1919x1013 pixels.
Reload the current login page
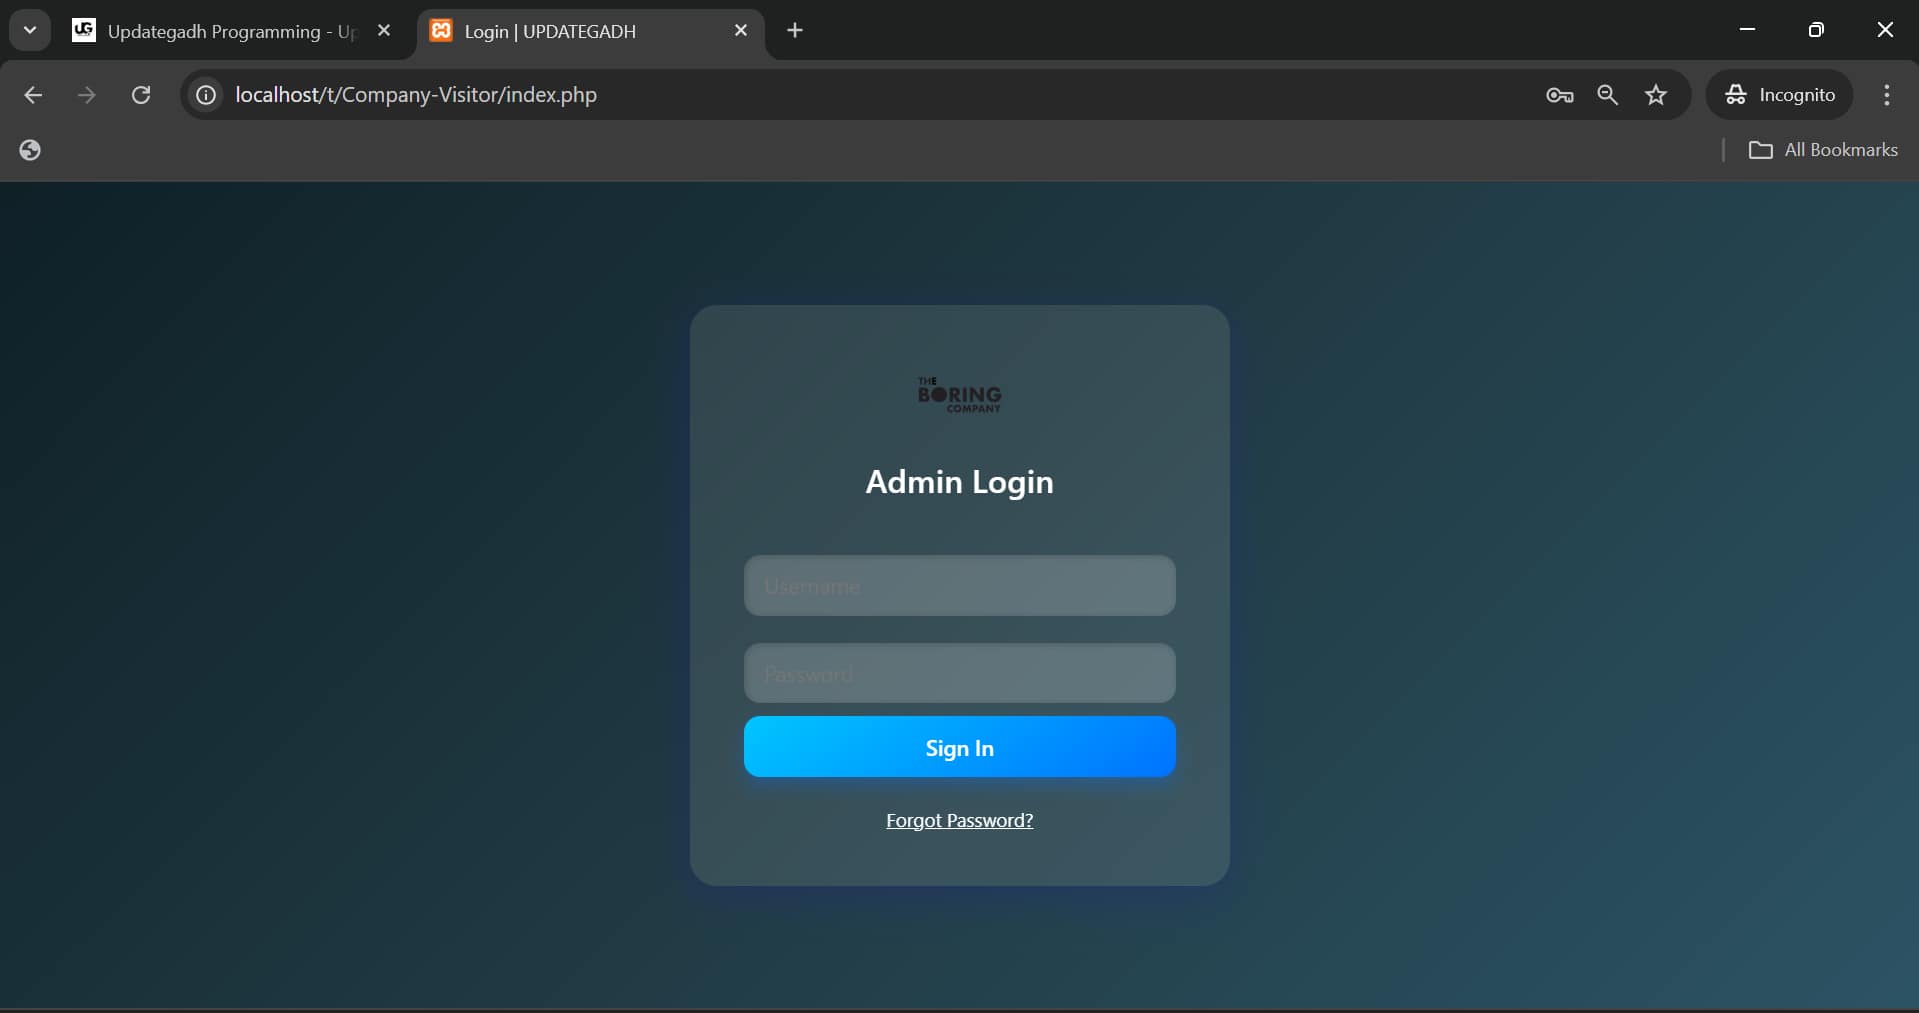141,95
